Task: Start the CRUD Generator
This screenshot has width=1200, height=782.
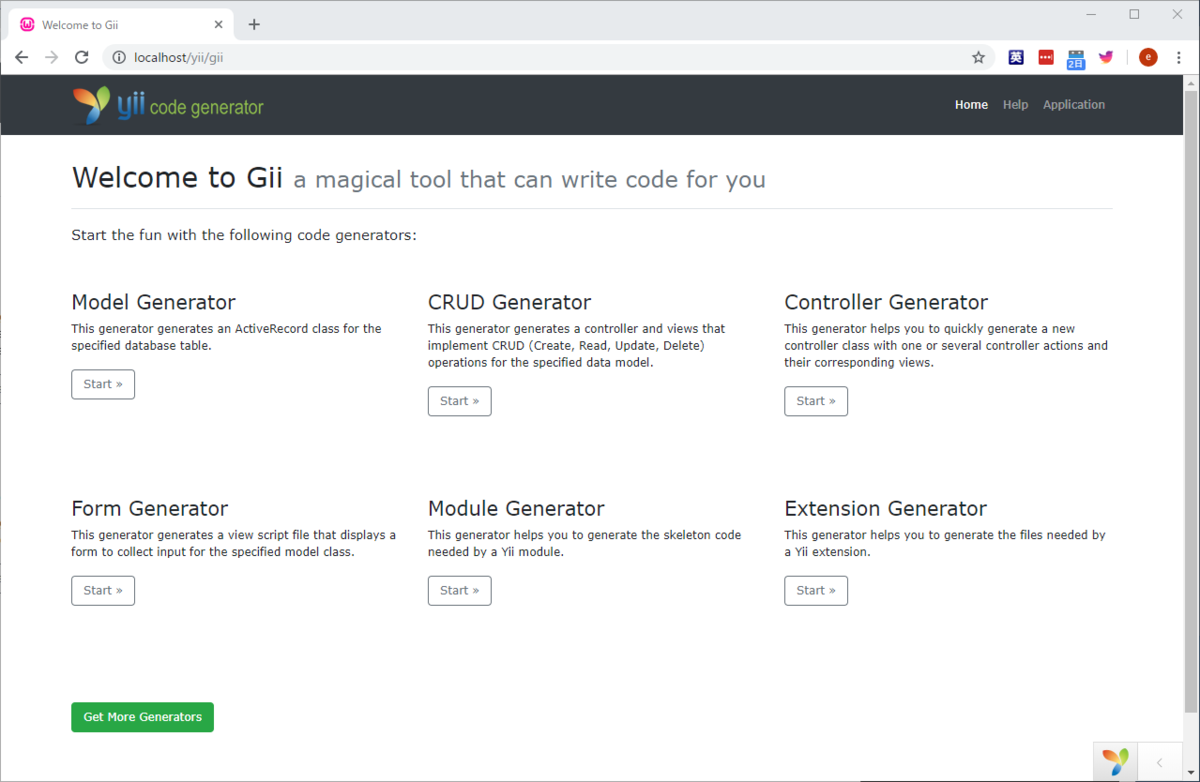Action: click(460, 401)
